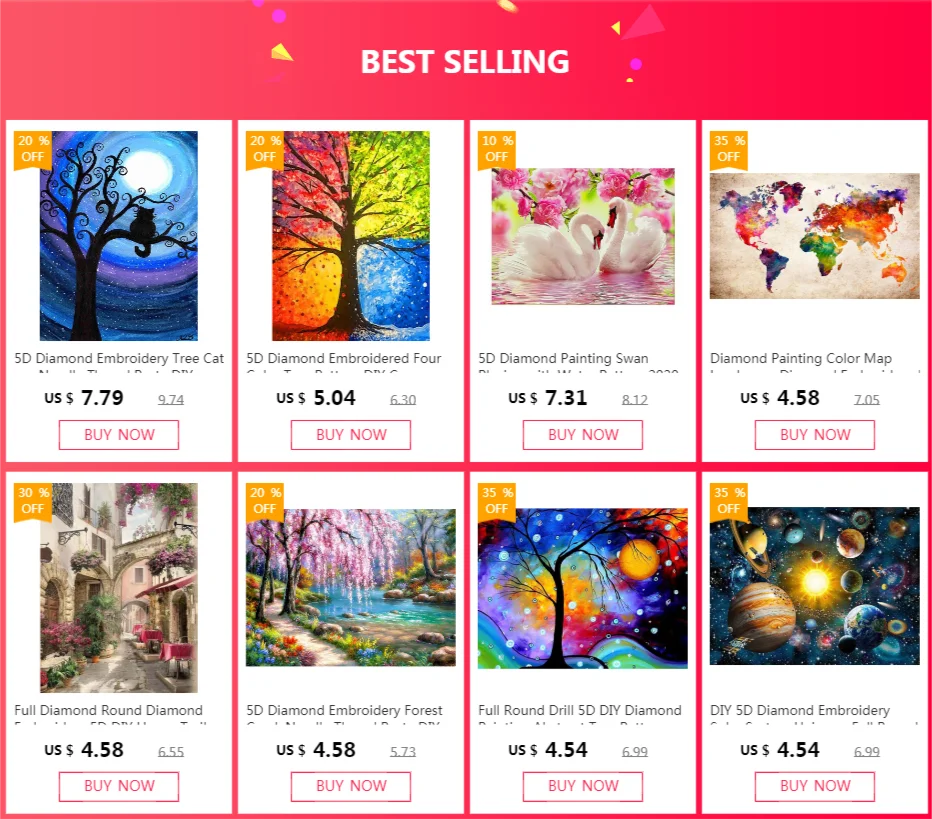932x819 pixels.
Task: Buy the Color Map diamond painting
Action: pos(815,435)
